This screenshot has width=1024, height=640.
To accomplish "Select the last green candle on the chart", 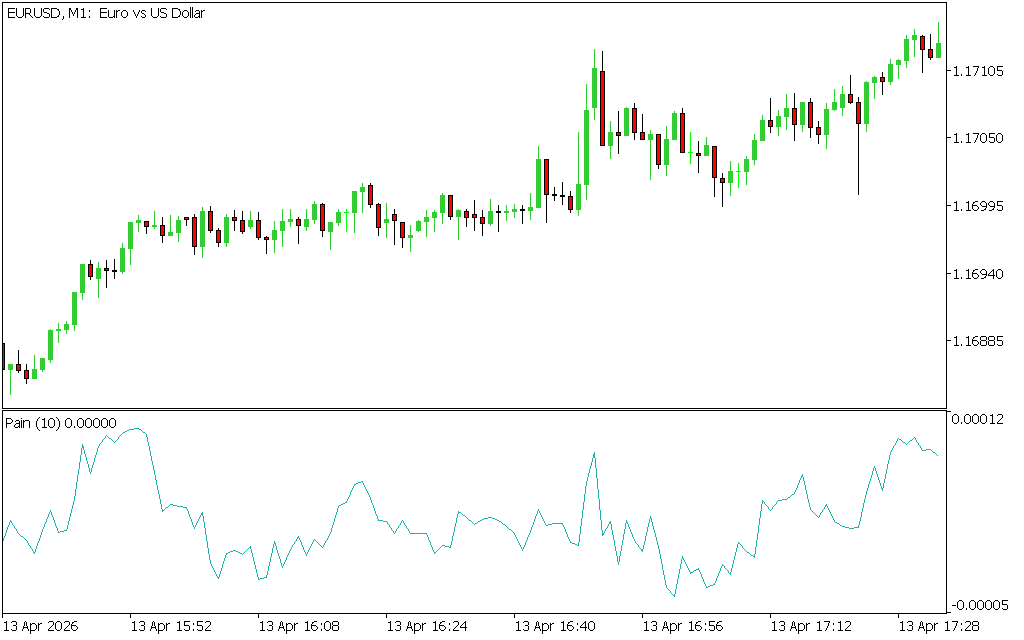I will pyautogui.click(x=938, y=49).
